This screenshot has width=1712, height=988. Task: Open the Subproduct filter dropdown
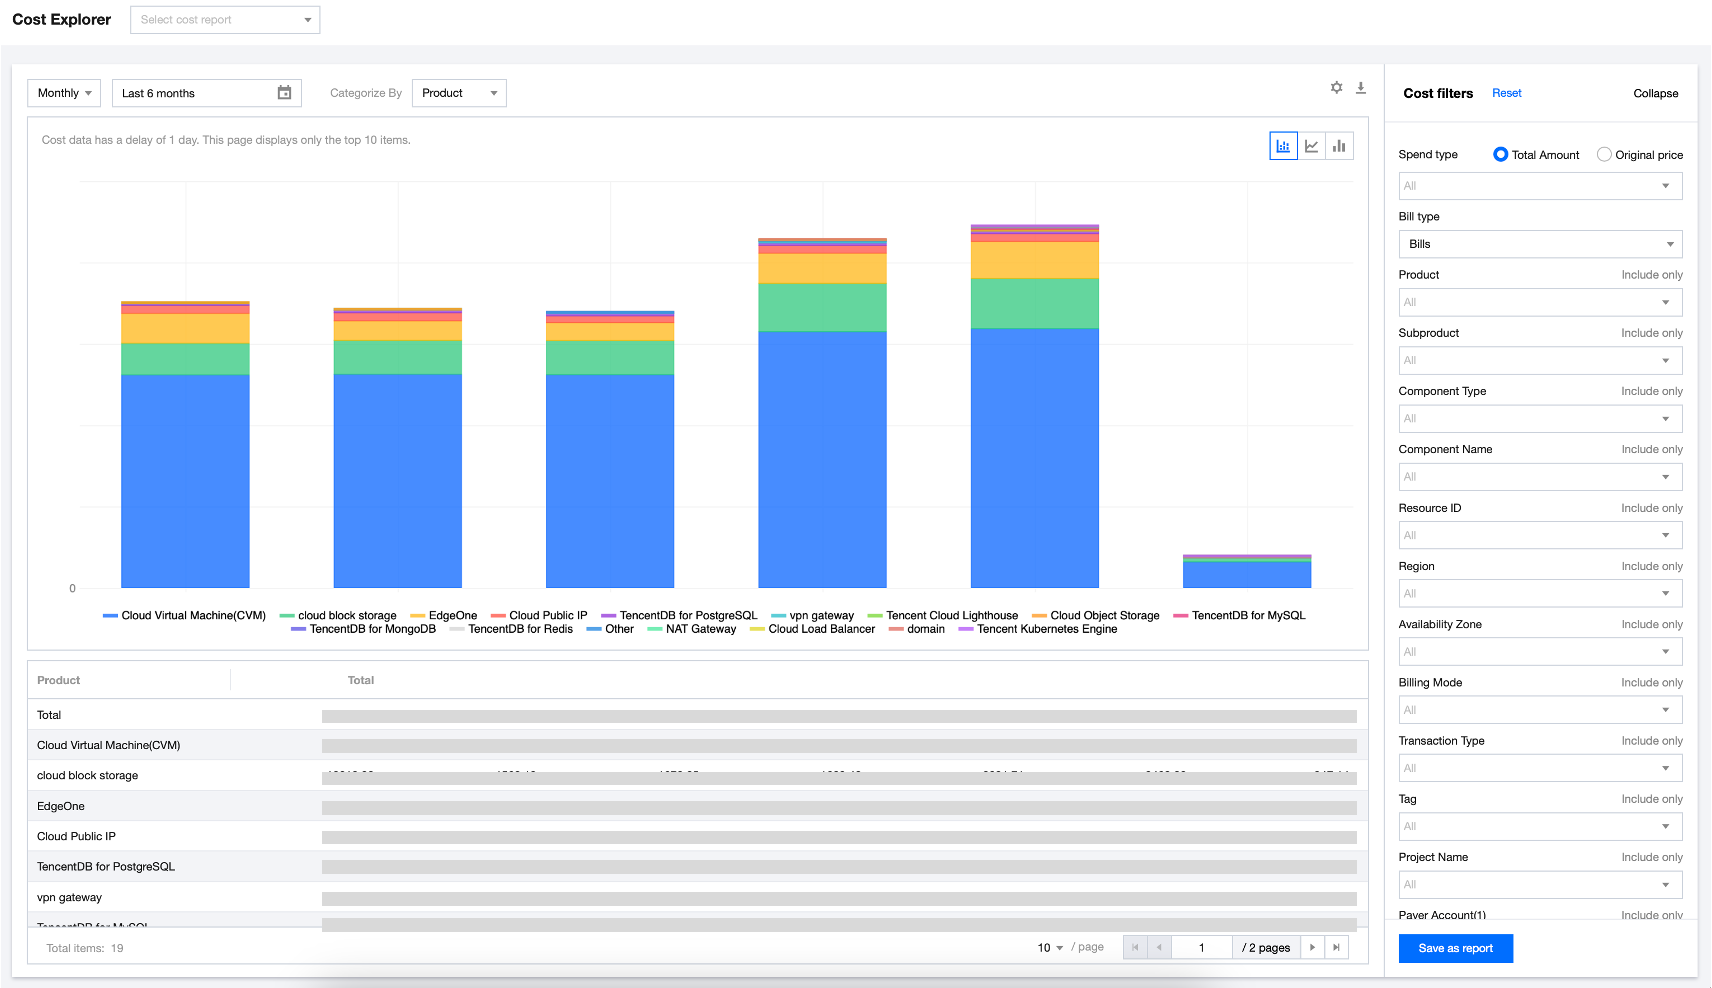click(1540, 360)
